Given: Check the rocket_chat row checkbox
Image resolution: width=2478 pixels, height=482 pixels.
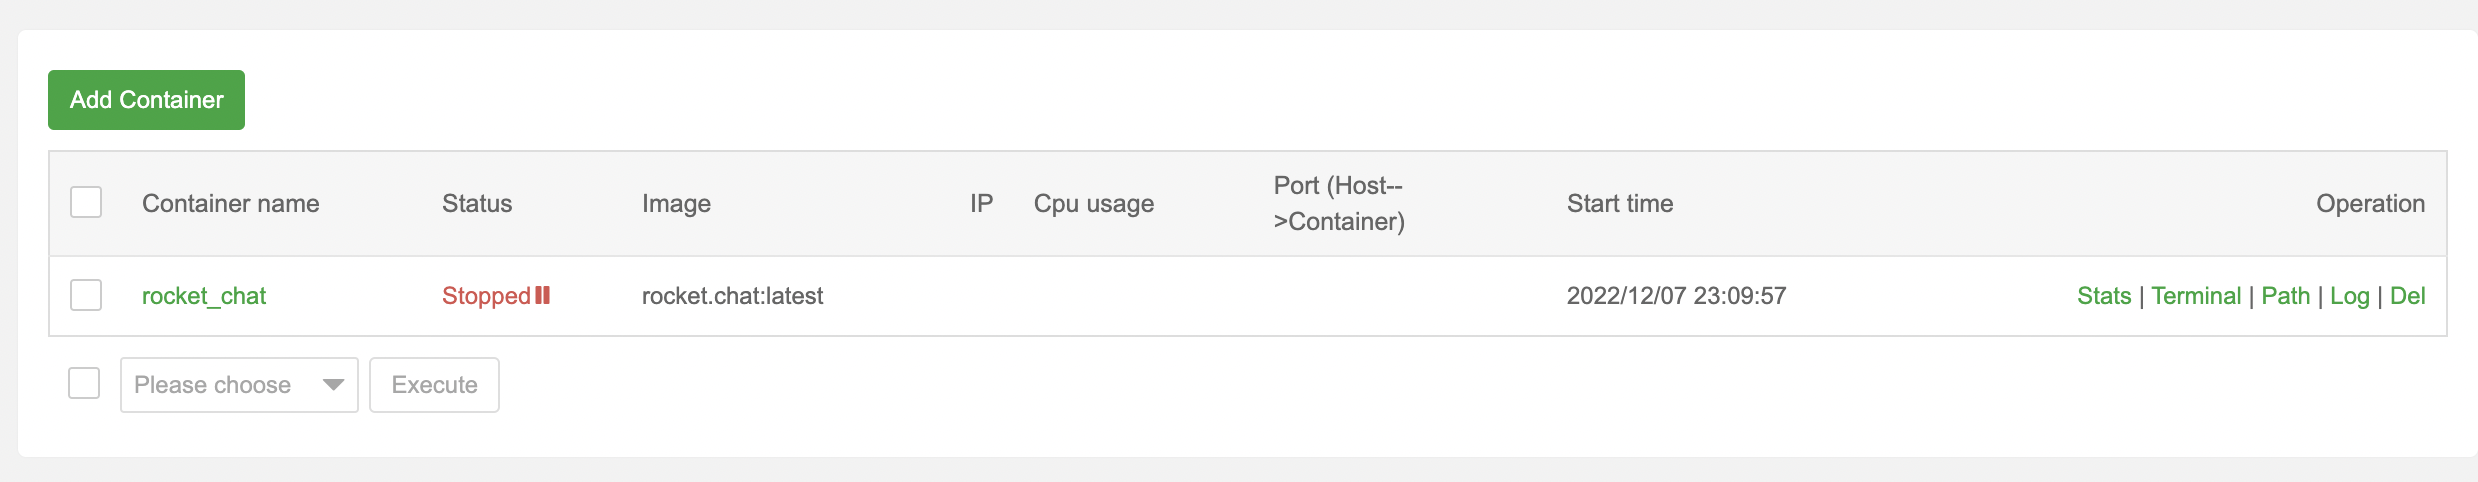Looking at the screenshot, I should [86, 296].
